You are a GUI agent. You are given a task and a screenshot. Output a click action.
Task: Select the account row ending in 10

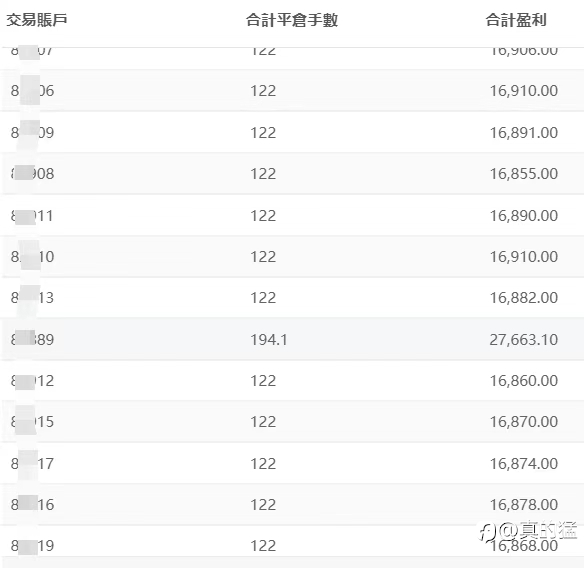pos(292,257)
